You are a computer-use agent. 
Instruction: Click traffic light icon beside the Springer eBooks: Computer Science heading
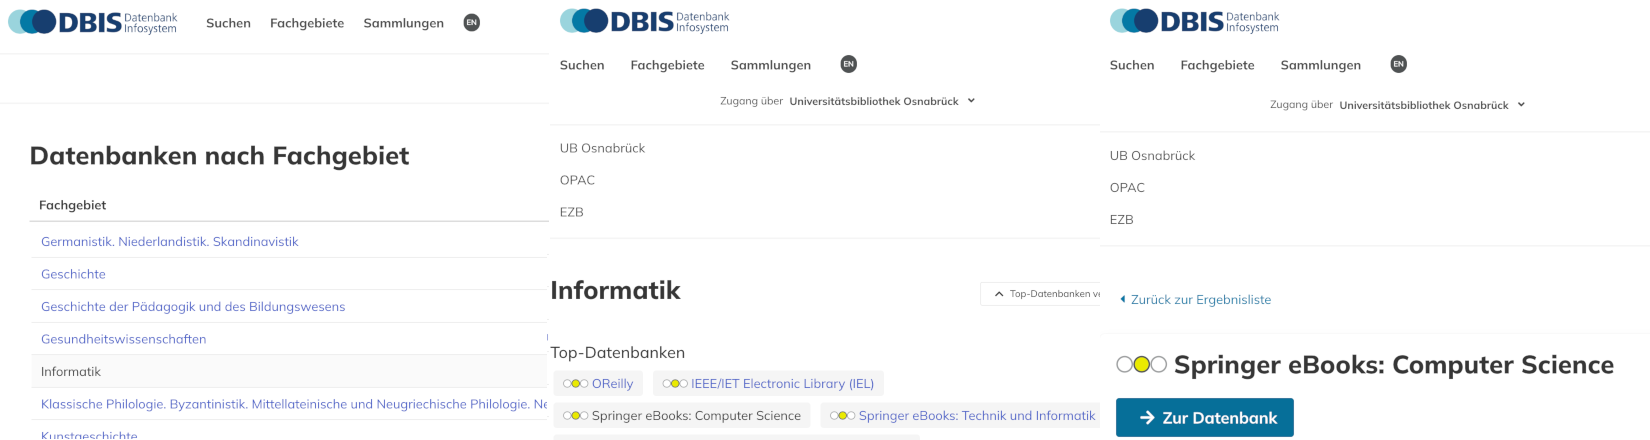1141,365
